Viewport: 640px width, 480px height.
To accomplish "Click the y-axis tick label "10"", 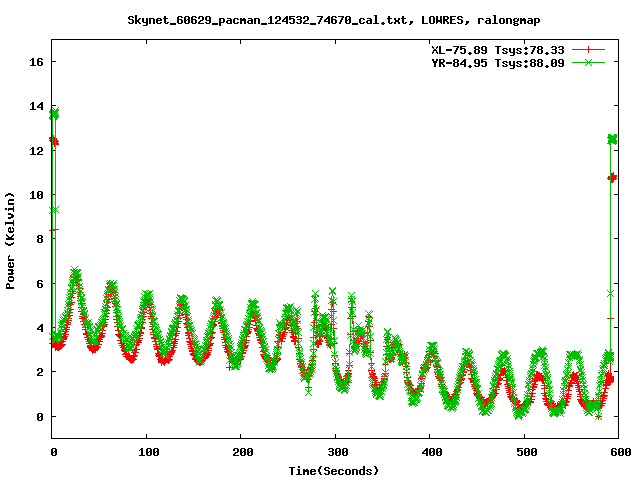I will pyautogui.click(x=36, y=195).
